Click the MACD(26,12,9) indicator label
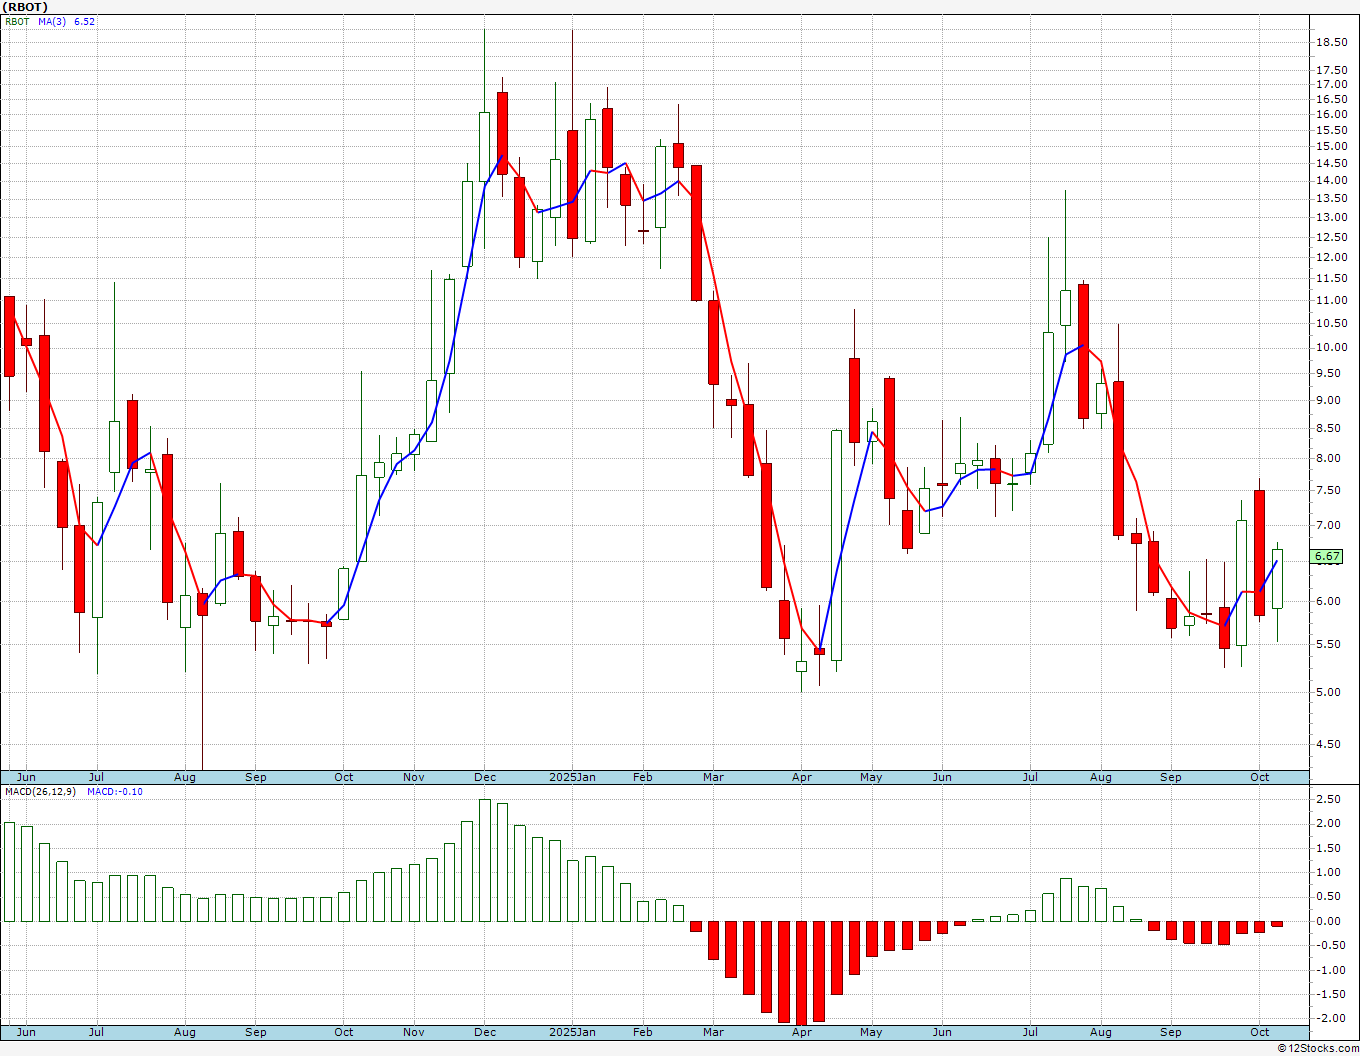The width and height of the screenshot is (1360, 1056). pyautogui.click(x=40, y=792)
